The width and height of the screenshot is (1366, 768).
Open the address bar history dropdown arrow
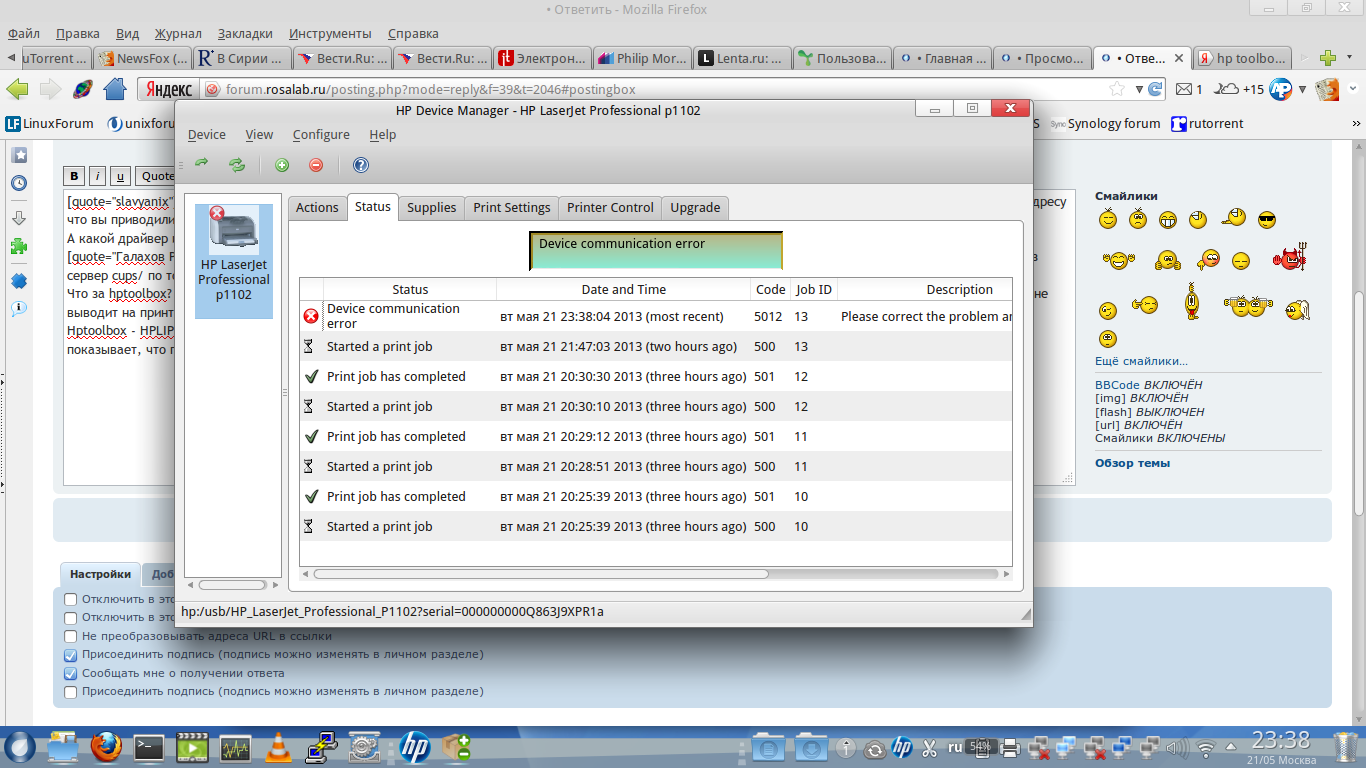tap(1137, 89)
